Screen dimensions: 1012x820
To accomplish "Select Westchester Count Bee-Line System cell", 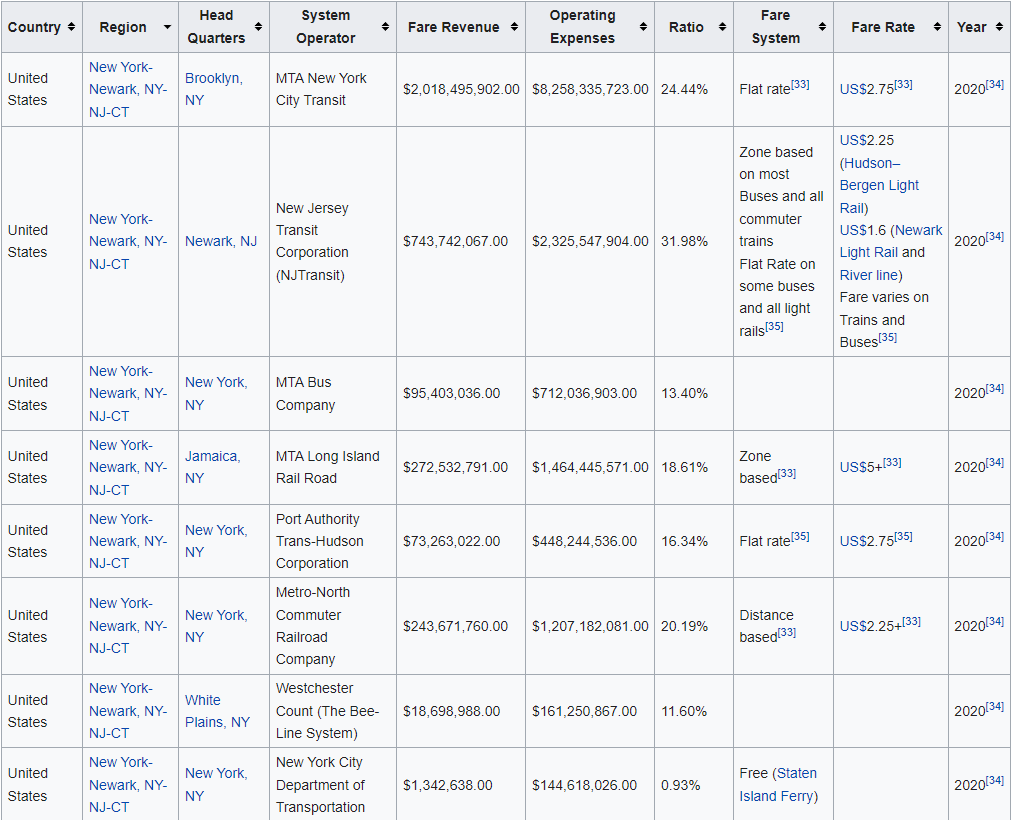I will click(x=333, y=711).
